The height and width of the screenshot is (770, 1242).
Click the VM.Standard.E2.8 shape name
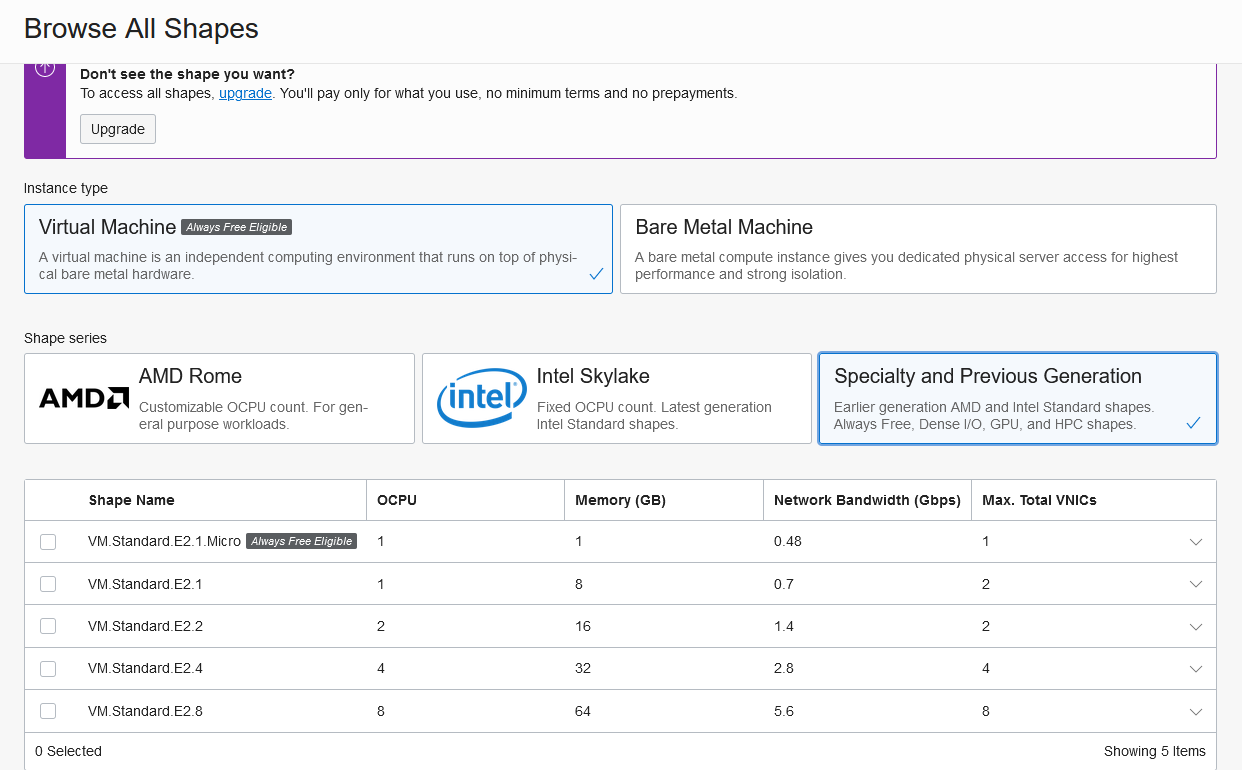click(x=145, y=711)
